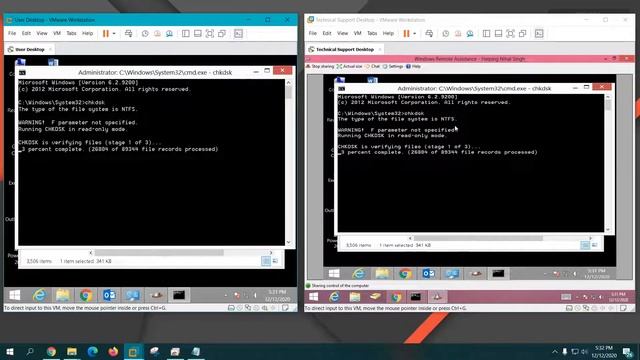Open Internet Explorer in User Desktop guest taskbar
Screen dimensions: 640x360
[x=39, y=295]
